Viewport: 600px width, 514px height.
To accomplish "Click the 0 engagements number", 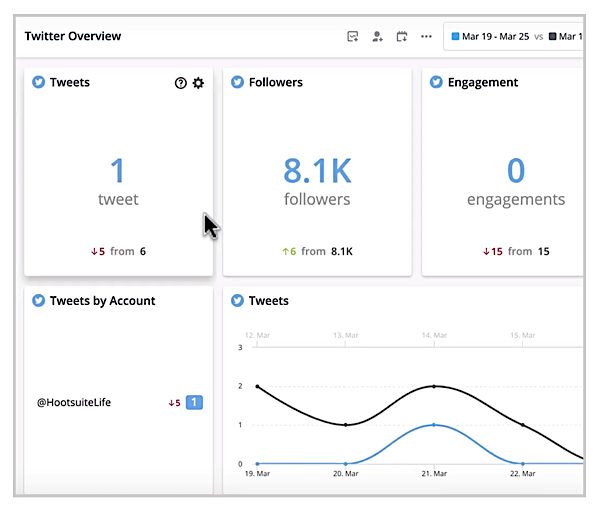I will click(x=515, y=171).
